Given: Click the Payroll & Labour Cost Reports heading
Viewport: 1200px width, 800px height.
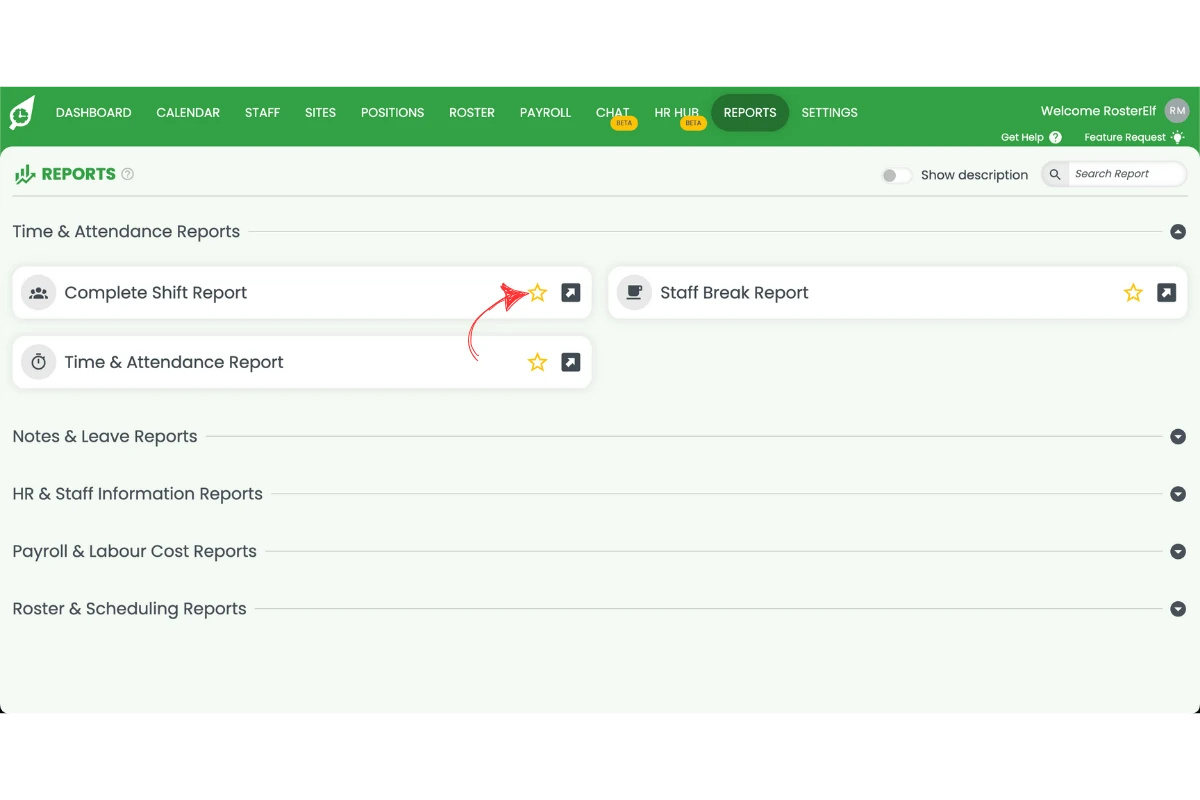Looking at the screenshot, I should [x=135, y=552].
